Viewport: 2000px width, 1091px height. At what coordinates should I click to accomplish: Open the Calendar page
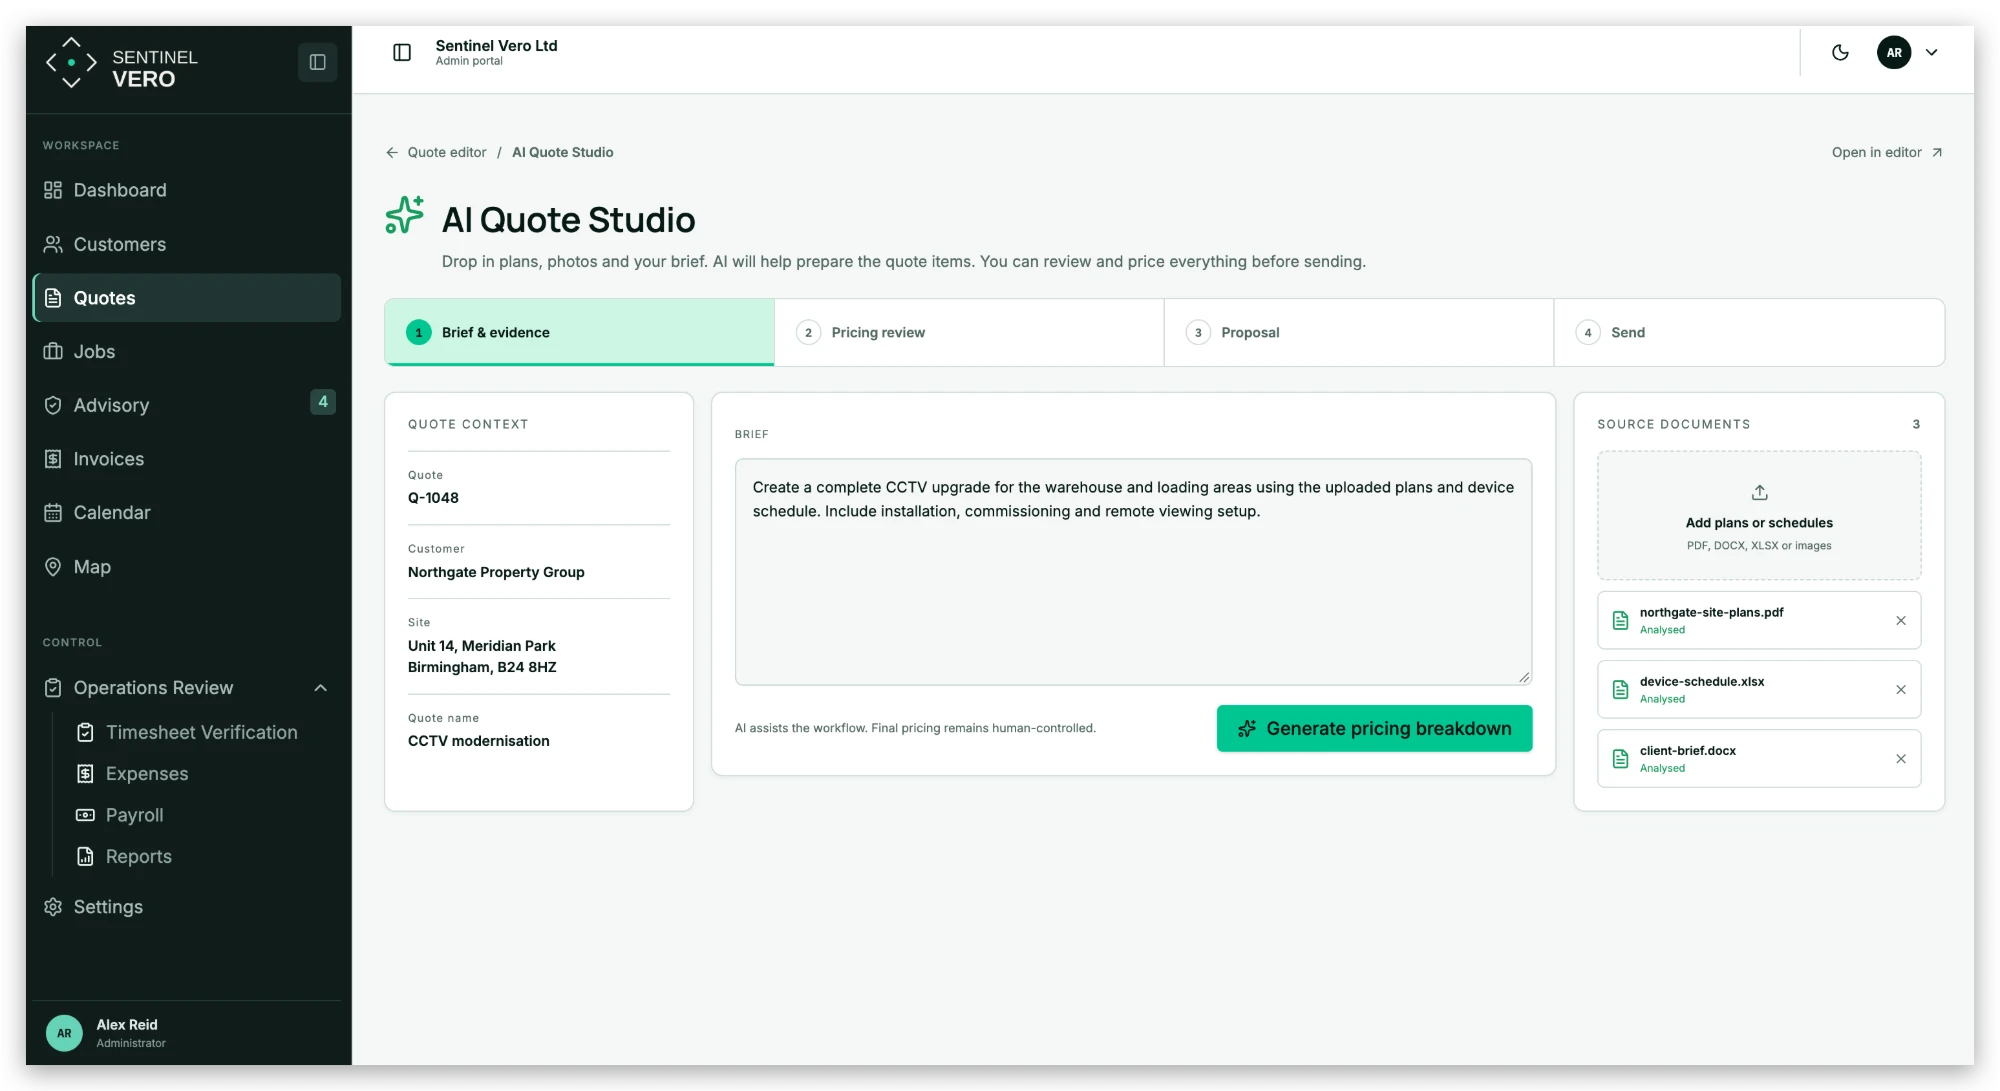pyautogui.click(x=187, y=512)
